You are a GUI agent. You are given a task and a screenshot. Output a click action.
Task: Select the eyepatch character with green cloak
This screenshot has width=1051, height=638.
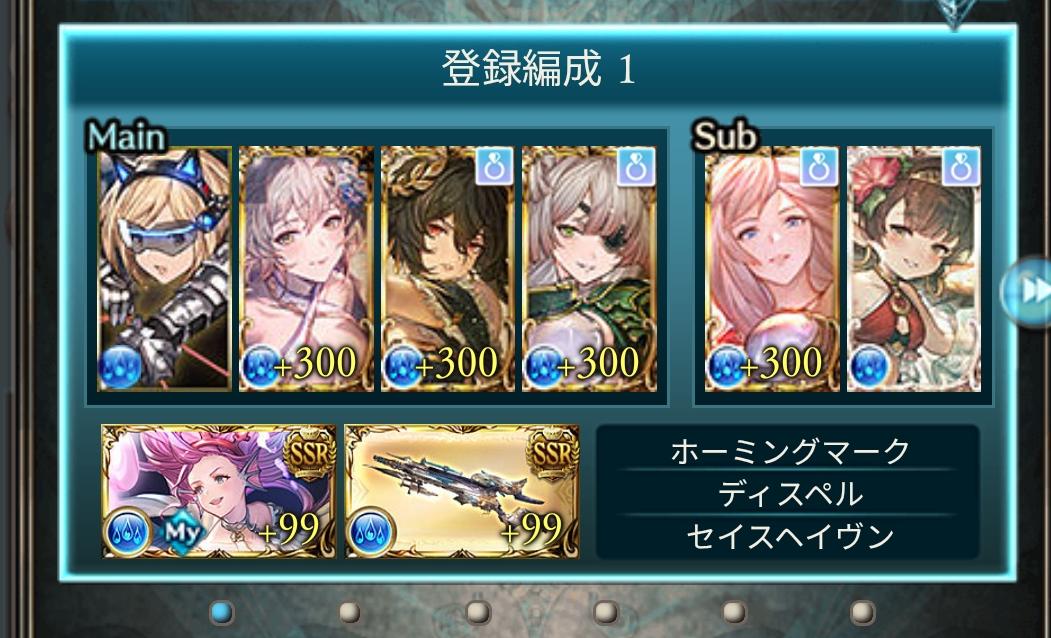590,269
